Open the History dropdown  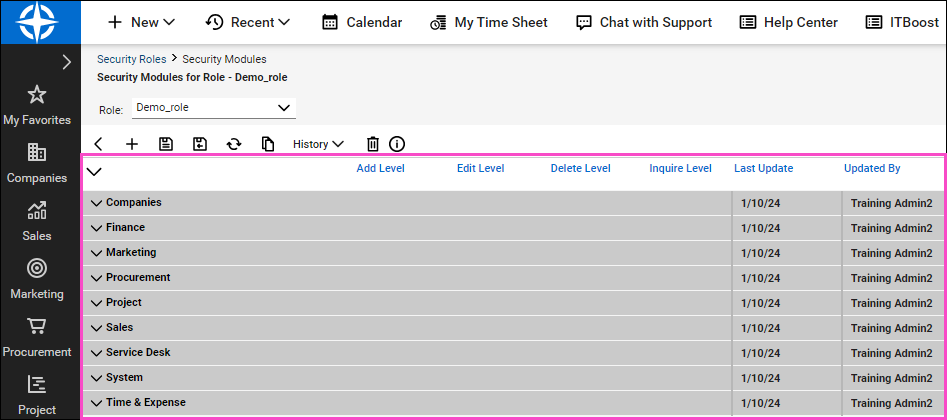(x=318, y=144)
